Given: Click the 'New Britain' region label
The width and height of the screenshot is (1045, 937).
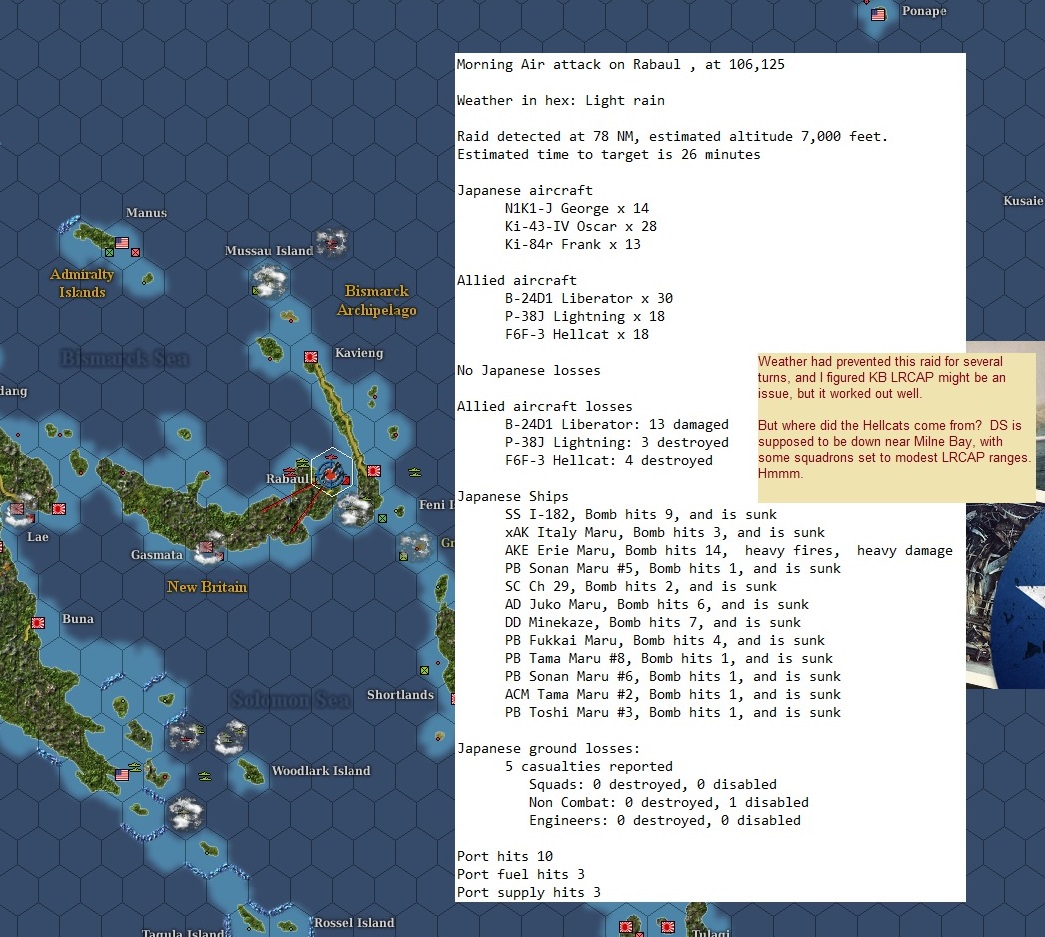Looking at the screenshot, I should pyautogui.click(x=207, y=586).
